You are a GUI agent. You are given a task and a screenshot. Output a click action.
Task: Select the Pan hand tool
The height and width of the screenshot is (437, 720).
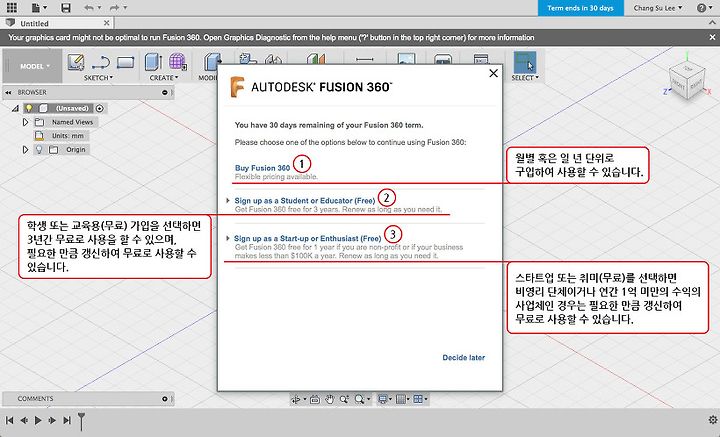(x=329, y=399)
